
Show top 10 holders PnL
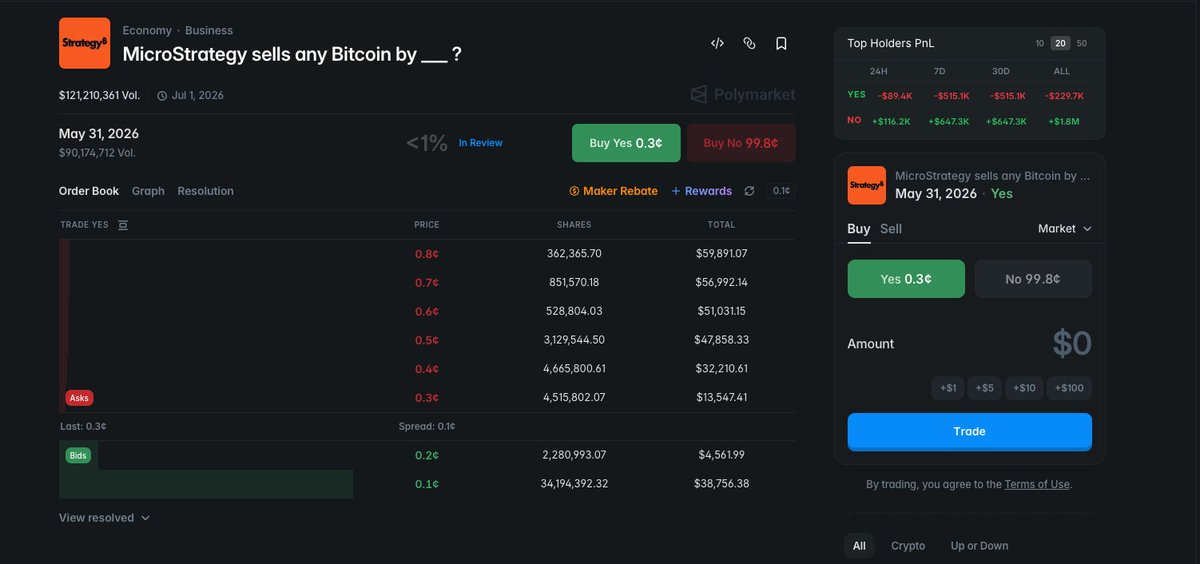[1040, 43]
